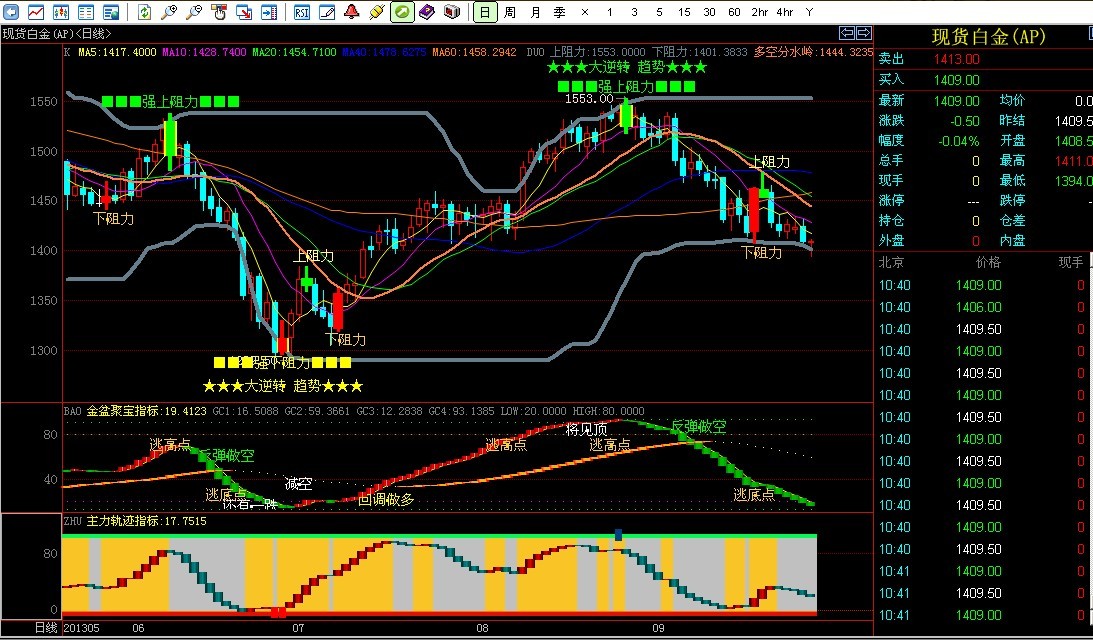Open the purple help book icon

point(427,12)
